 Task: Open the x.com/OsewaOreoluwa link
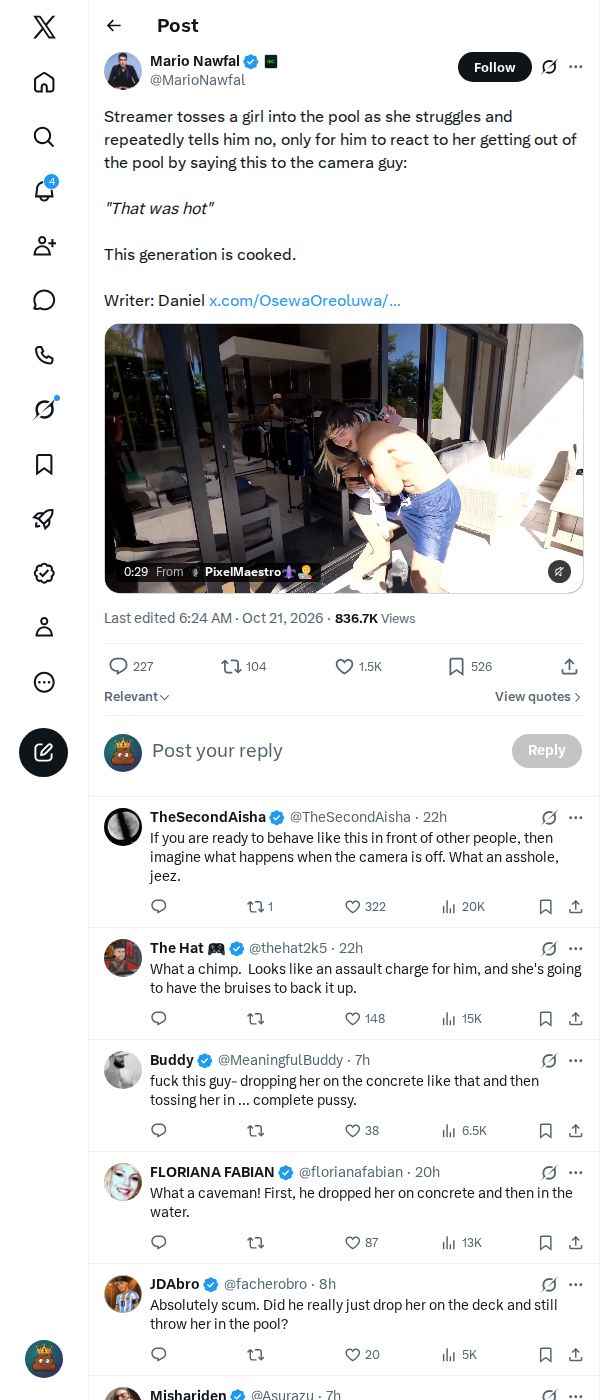point(305,300)
